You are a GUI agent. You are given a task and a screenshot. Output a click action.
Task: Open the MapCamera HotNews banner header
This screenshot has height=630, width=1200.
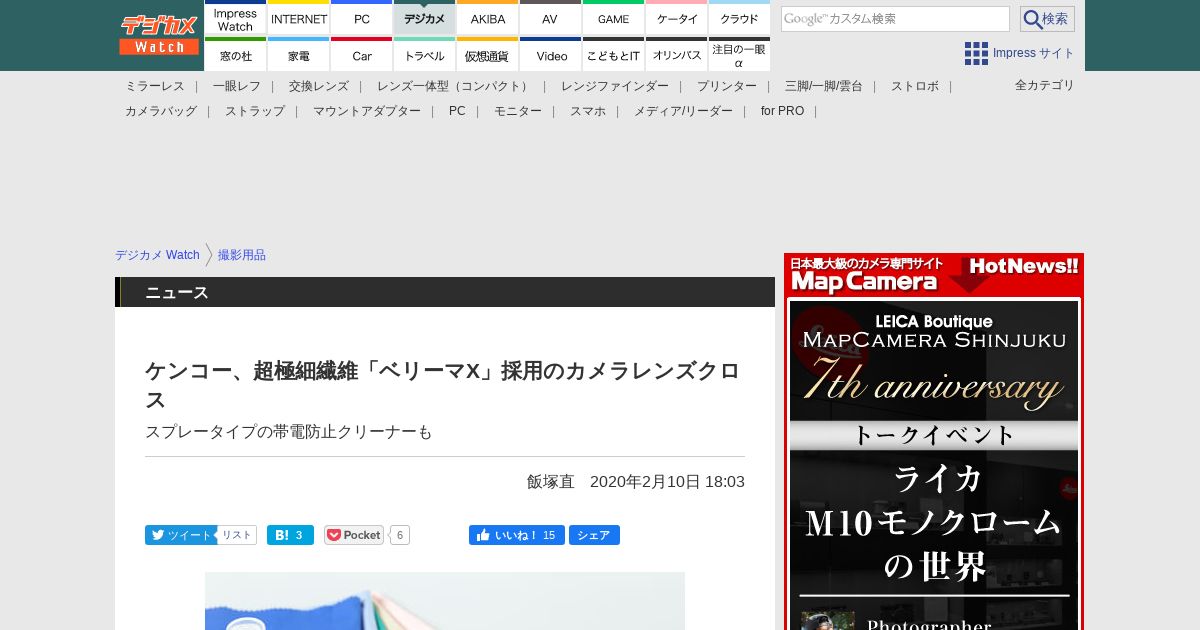[934, 274]
